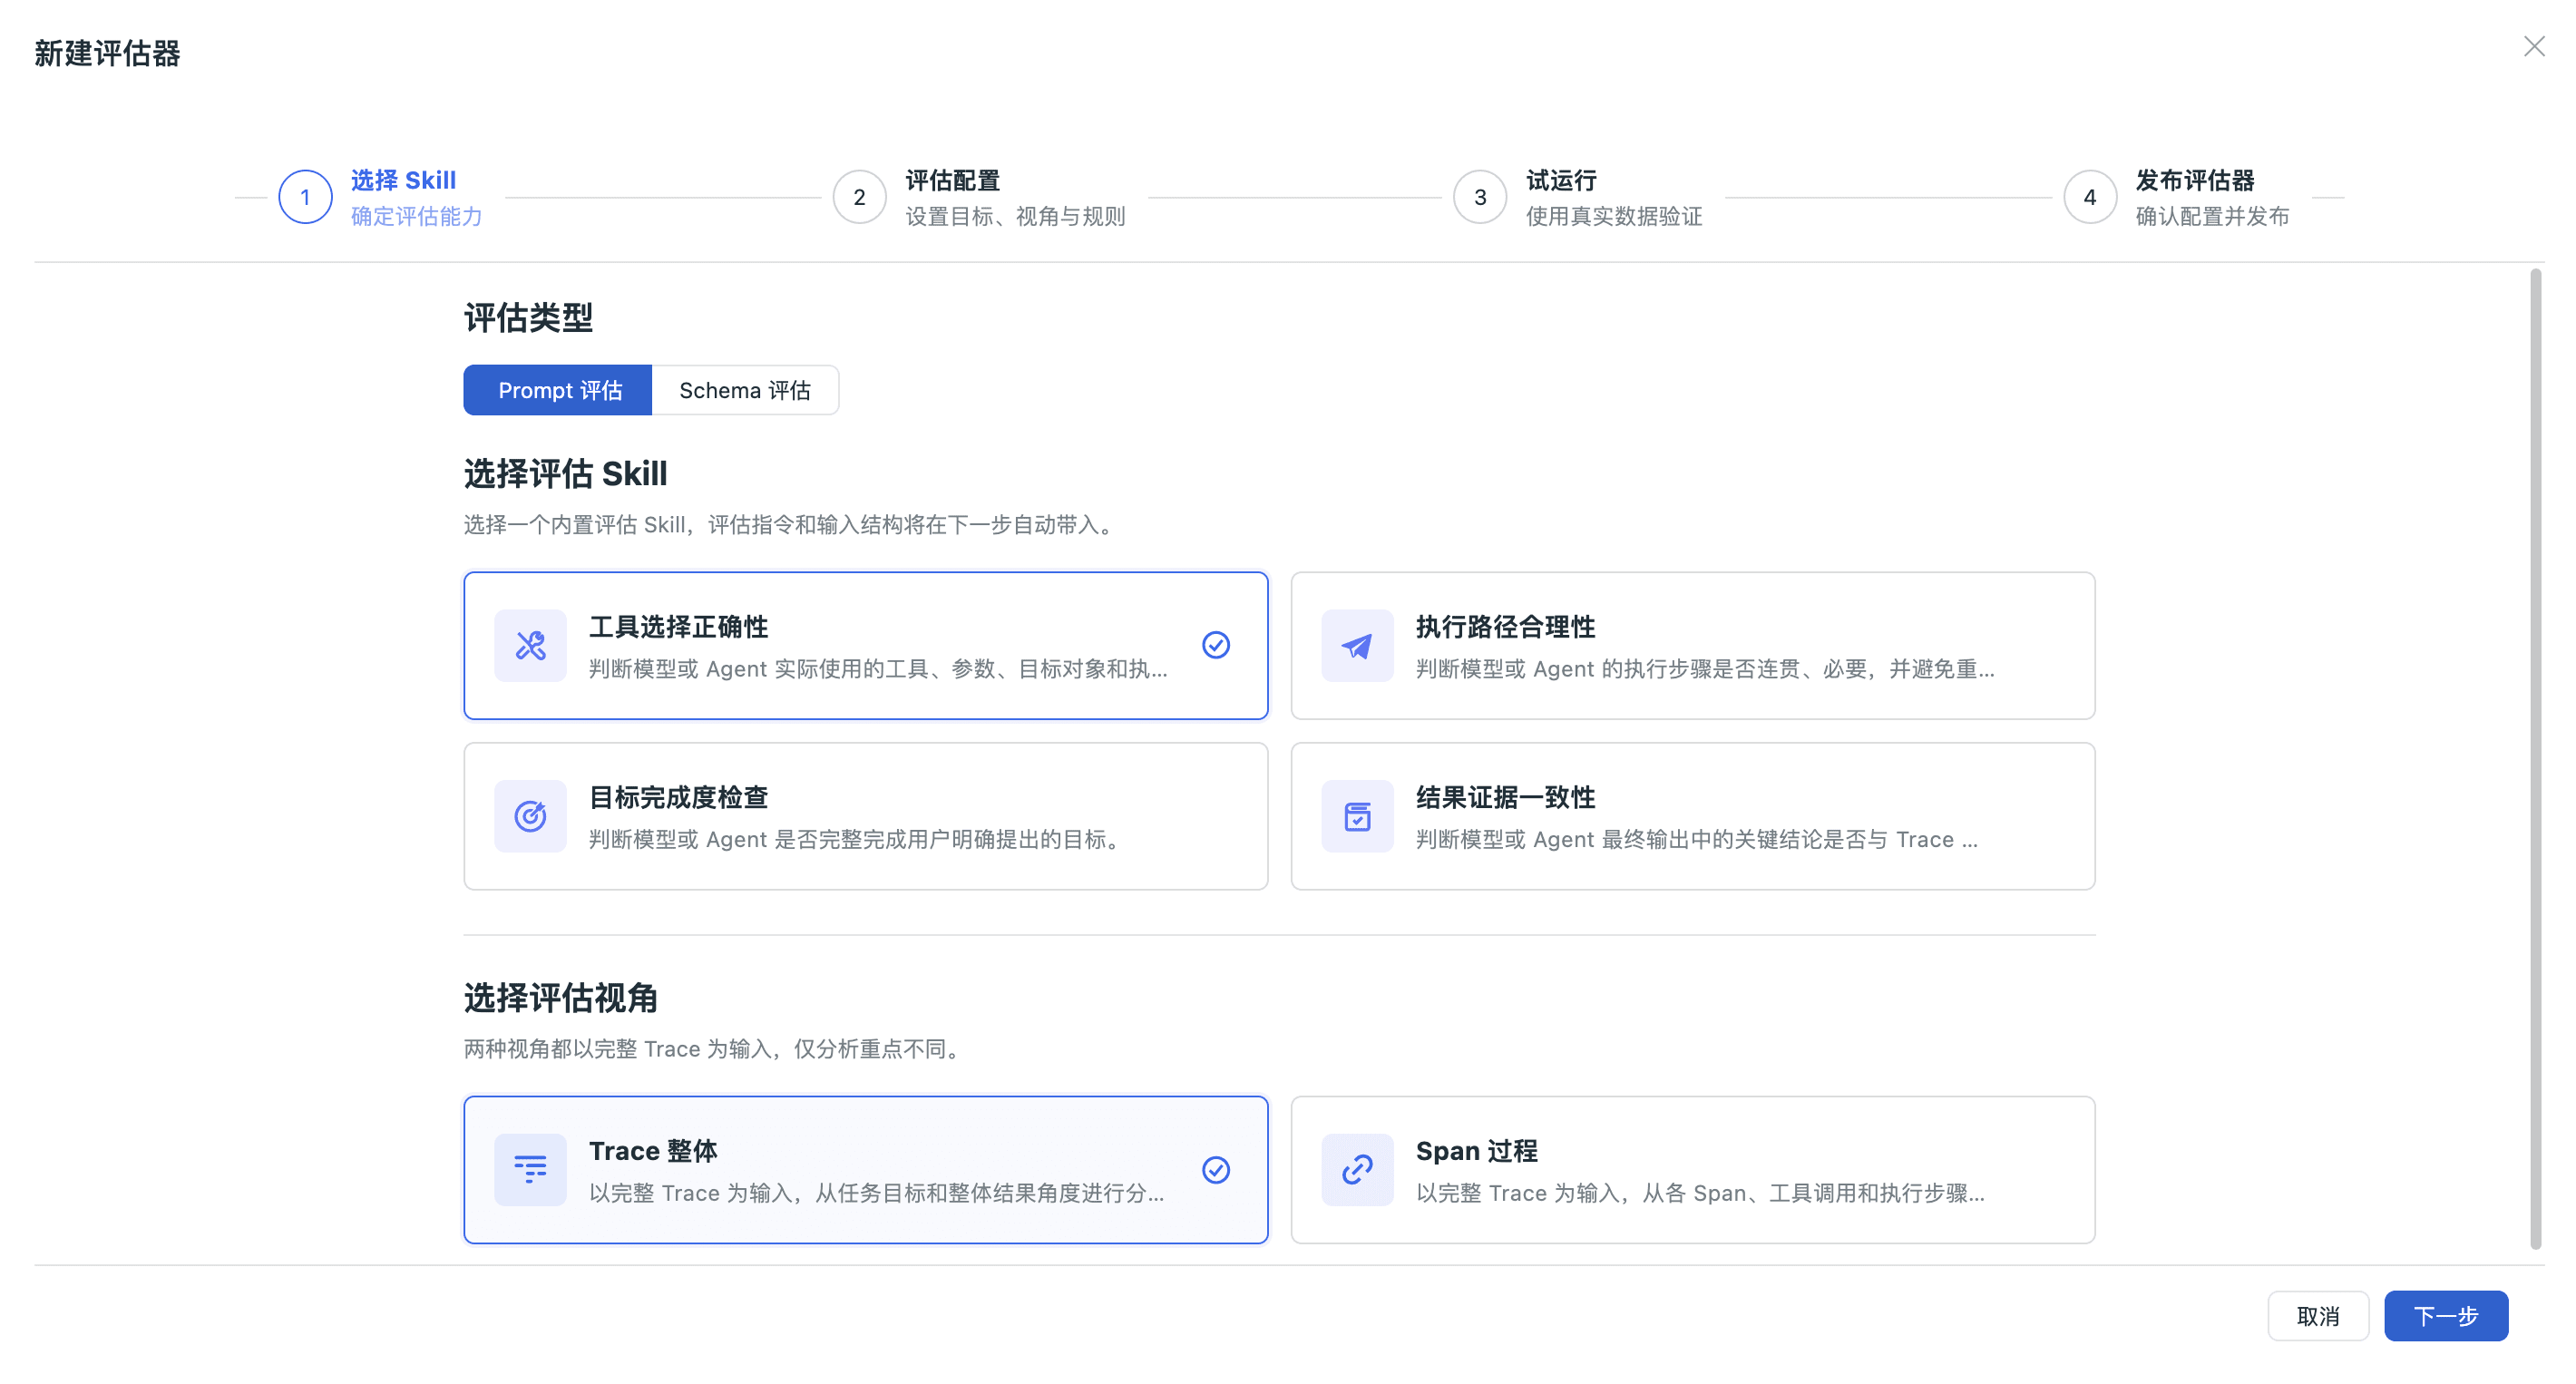Click the checkmark on the Trace 整体 card

tap(1216, 1170)
